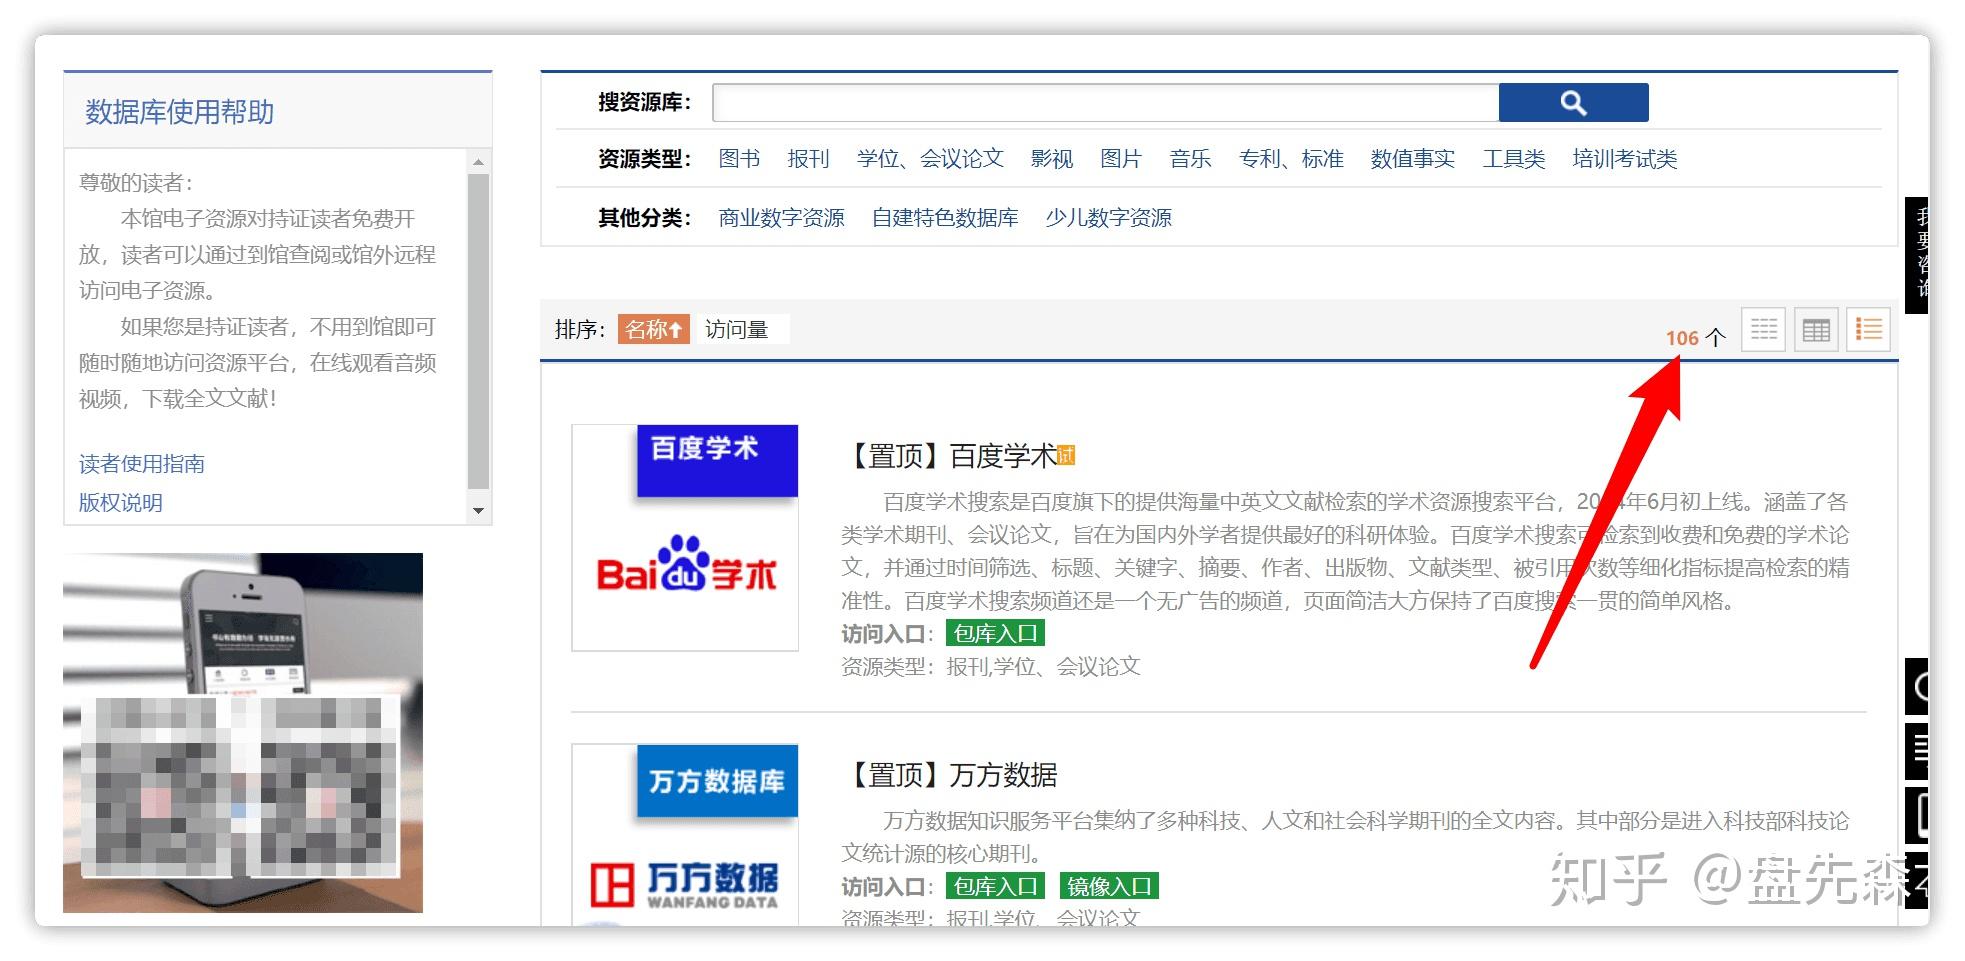Switch to table grid view icon
Image resolution: width=1965 pixels, height=961 pixels.
[1815, 329]
